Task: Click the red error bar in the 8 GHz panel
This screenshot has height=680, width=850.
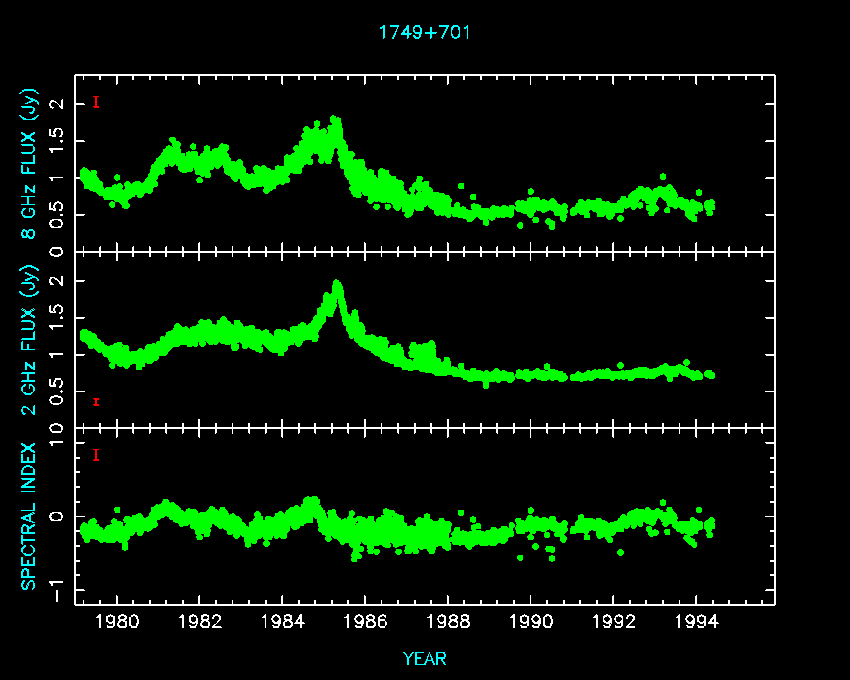Action: coord(95,102)
